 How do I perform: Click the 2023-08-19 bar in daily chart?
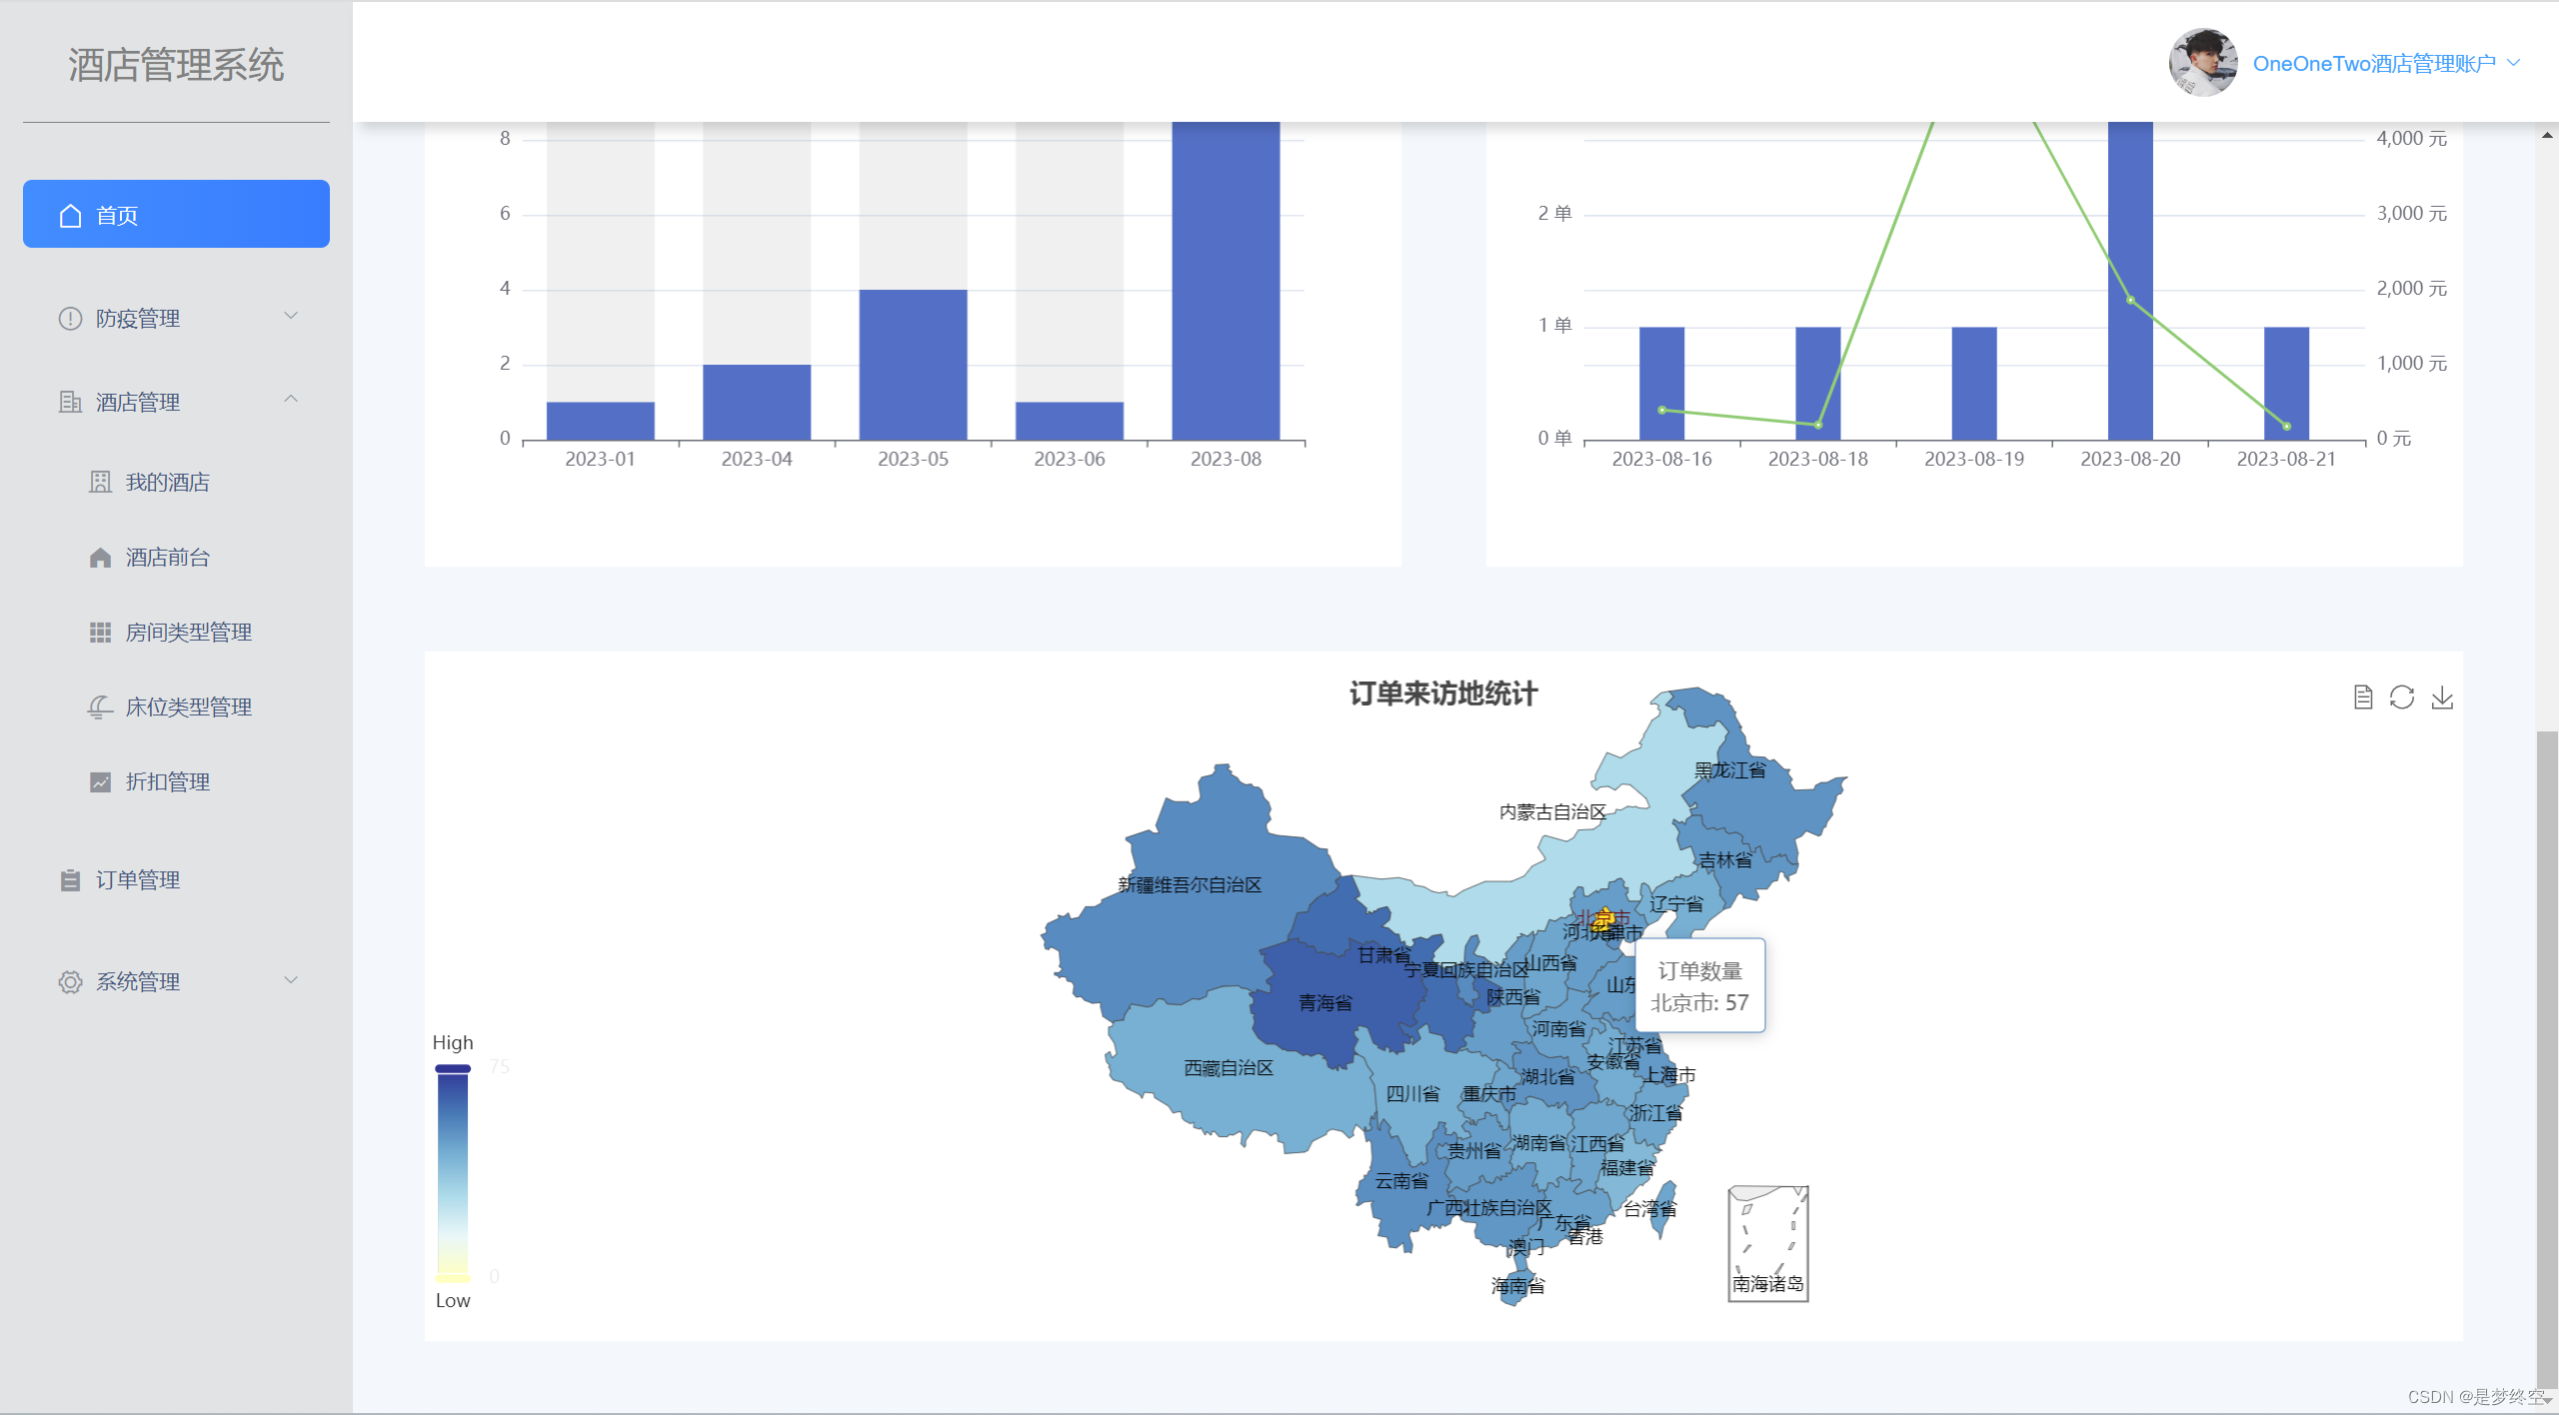1974,383
